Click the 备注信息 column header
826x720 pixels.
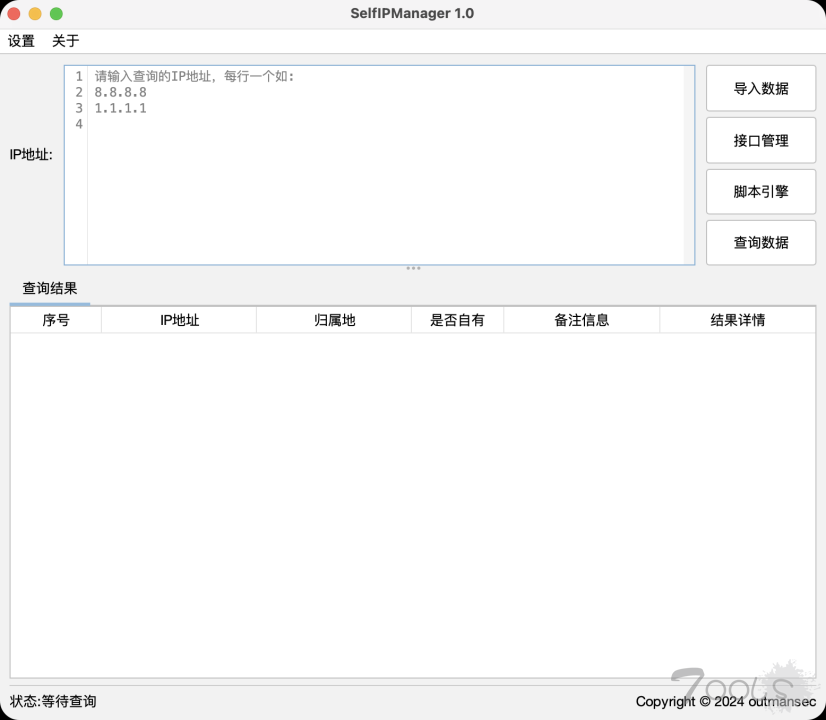pyautogui.click(x=581, y=319)
